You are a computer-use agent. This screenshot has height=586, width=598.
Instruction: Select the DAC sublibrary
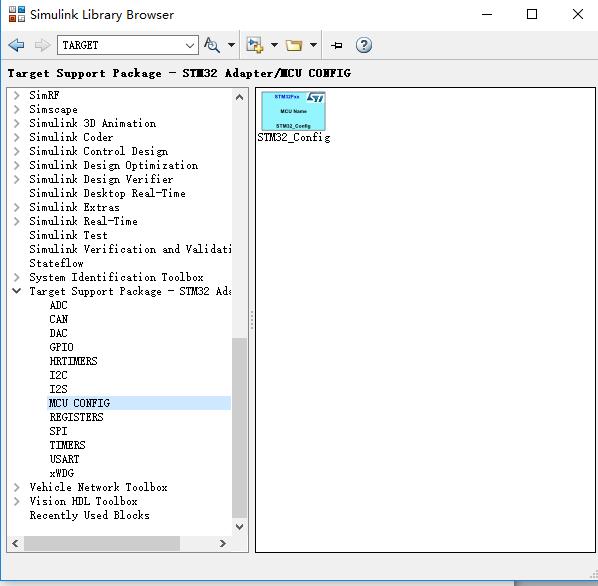click(x=58, y=333)
